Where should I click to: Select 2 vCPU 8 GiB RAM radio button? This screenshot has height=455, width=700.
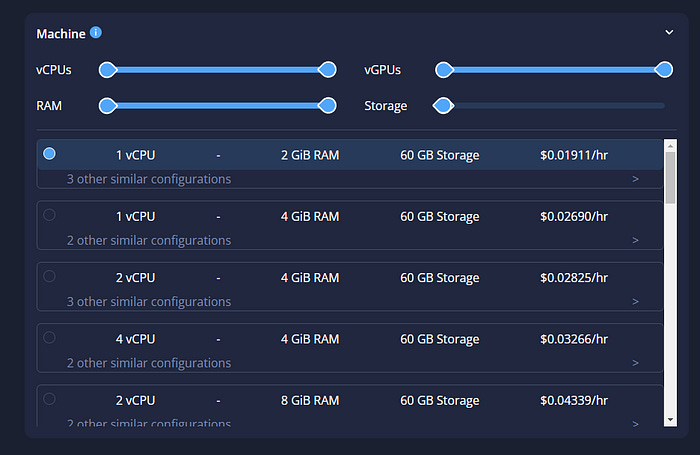pyautogui.click(x=50, y=398)
